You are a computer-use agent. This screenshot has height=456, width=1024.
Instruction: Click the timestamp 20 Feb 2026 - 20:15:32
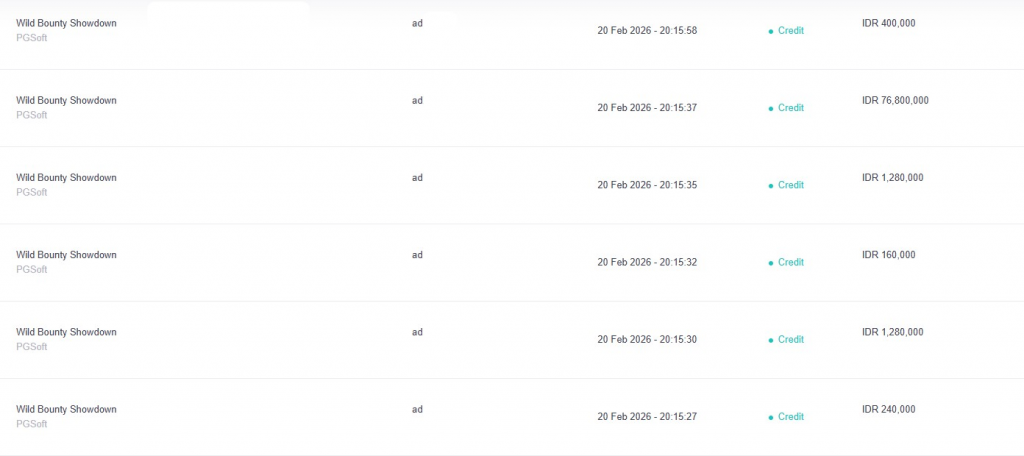click(x=647, y=262)
